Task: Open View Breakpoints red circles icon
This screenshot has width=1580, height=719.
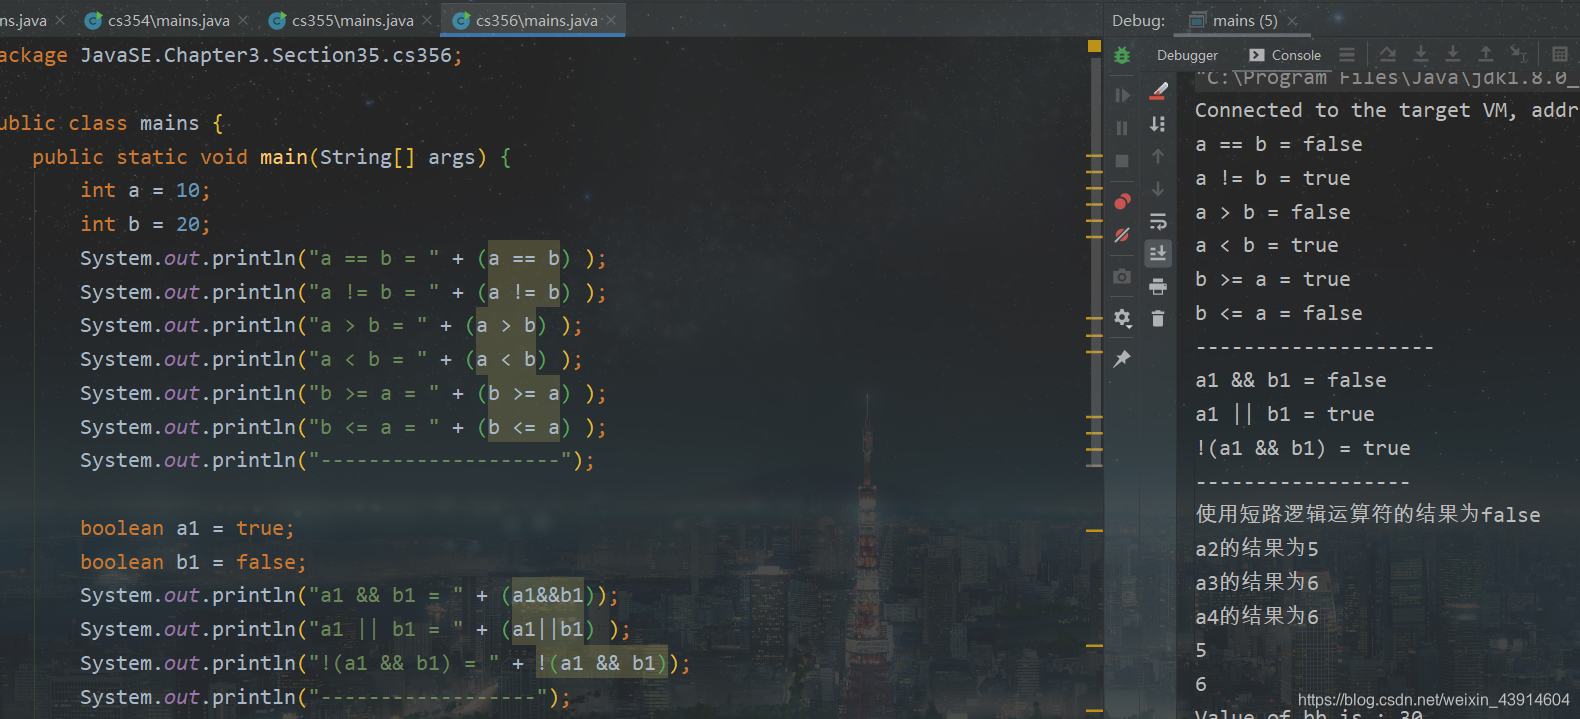Action: coord(1122,202)
